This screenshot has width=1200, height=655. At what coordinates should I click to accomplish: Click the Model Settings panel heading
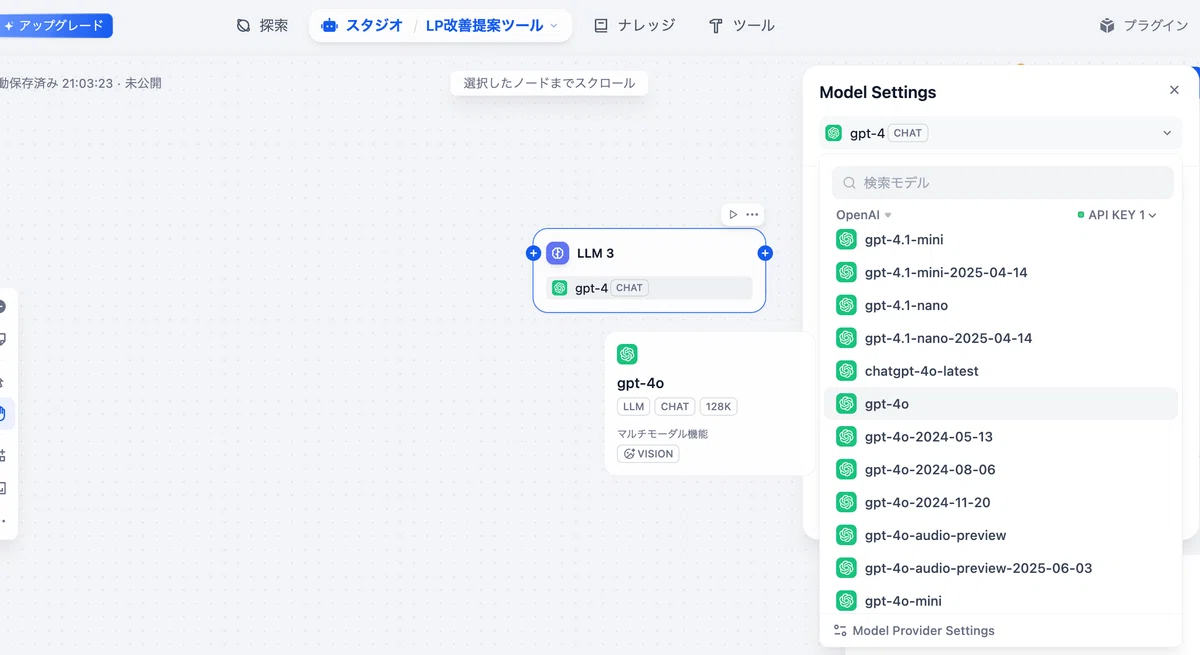(878, 92)
